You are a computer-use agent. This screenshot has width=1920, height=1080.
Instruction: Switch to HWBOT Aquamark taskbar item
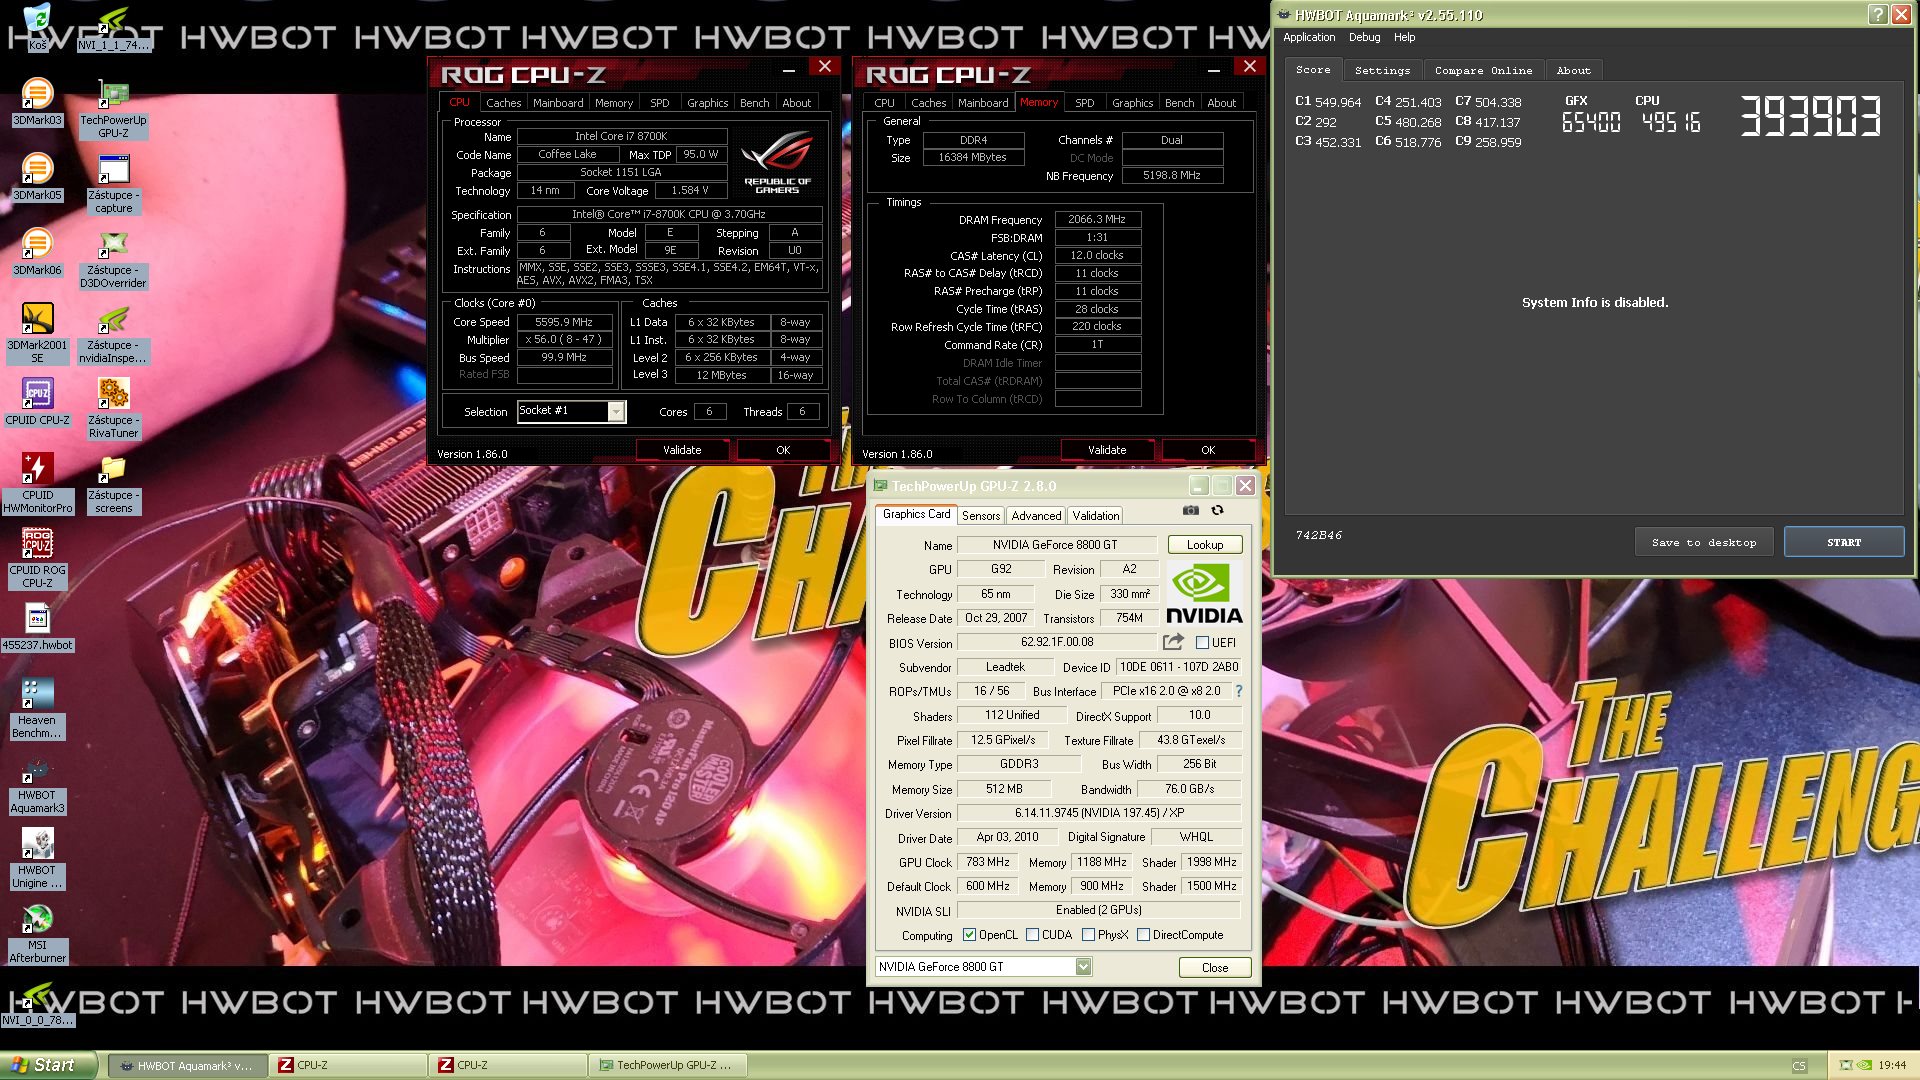(187, 1065)
